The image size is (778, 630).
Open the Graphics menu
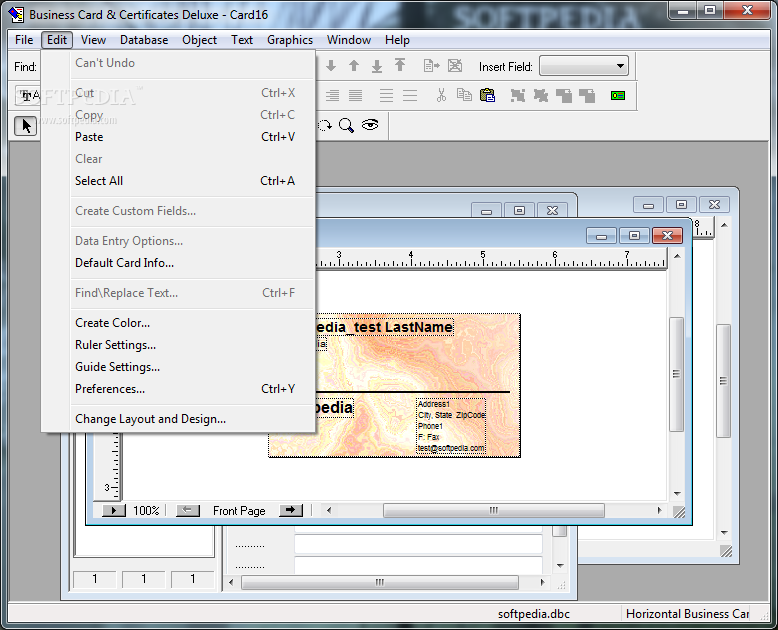coord(290,40)
